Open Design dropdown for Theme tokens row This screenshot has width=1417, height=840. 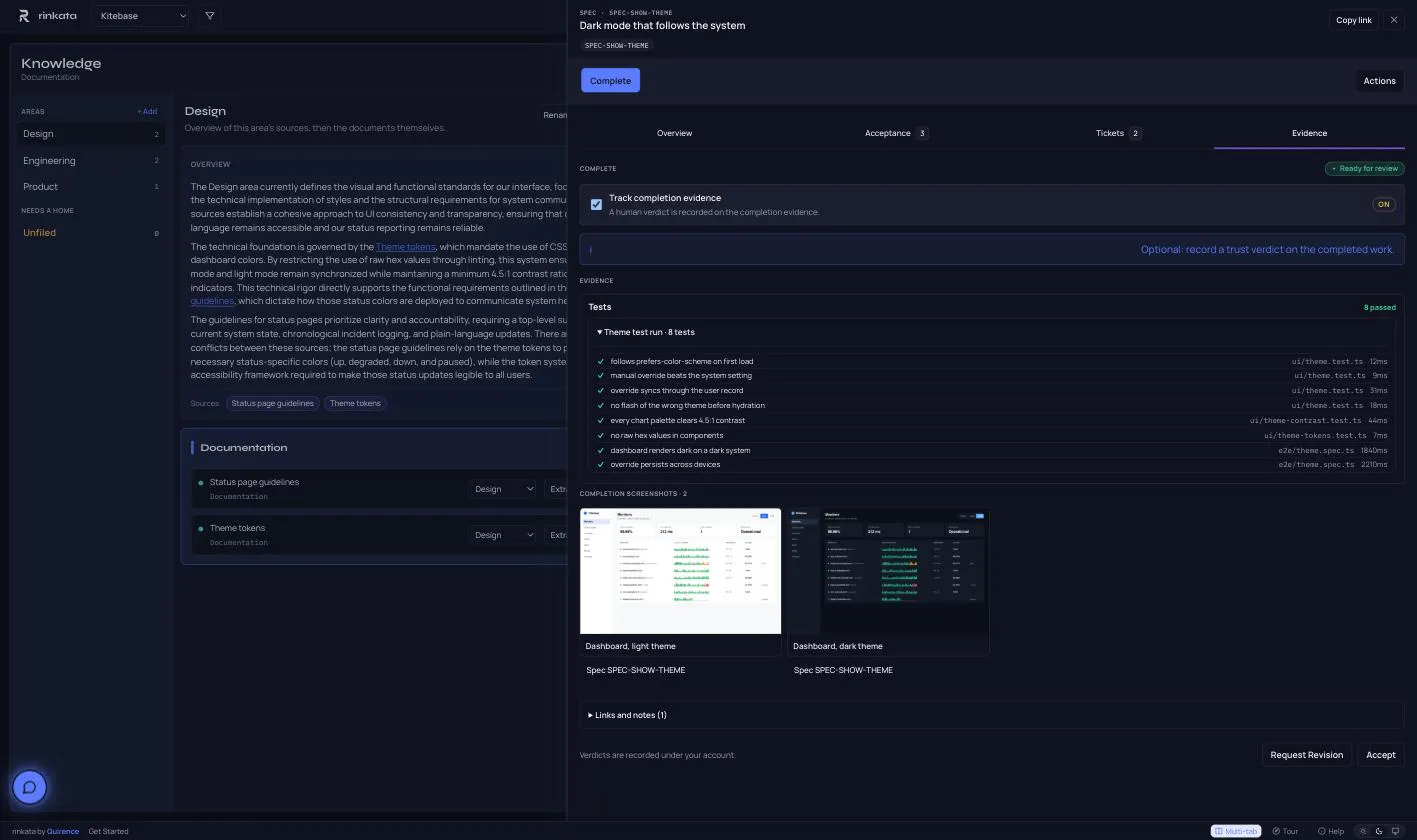(x=503, y=535)
